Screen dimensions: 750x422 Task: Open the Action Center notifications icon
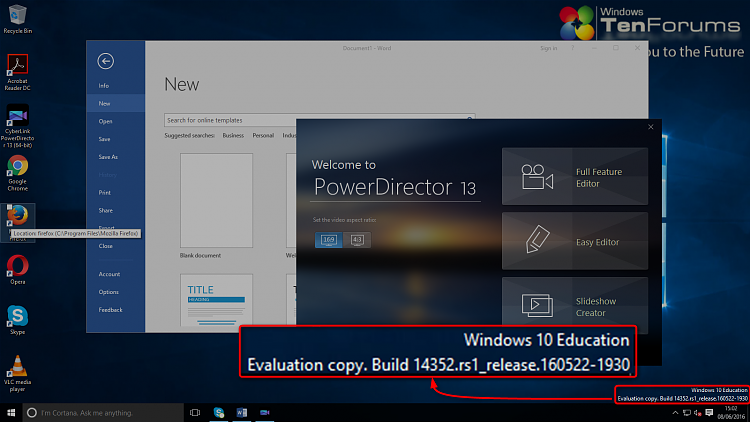[709, 412]
